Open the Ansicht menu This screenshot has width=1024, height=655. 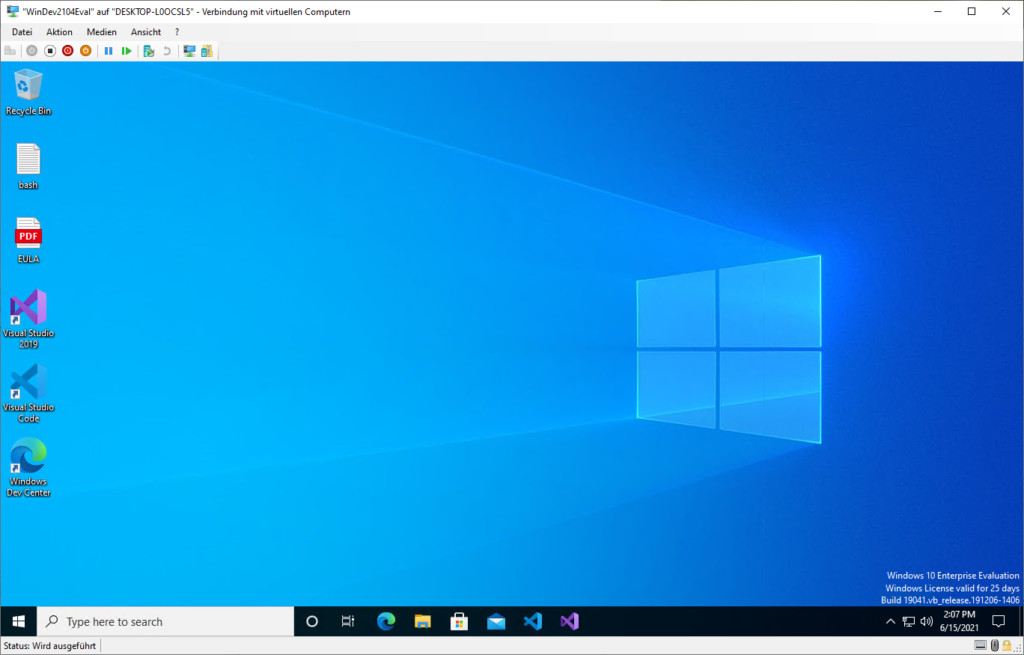click(x=145, y=32)
